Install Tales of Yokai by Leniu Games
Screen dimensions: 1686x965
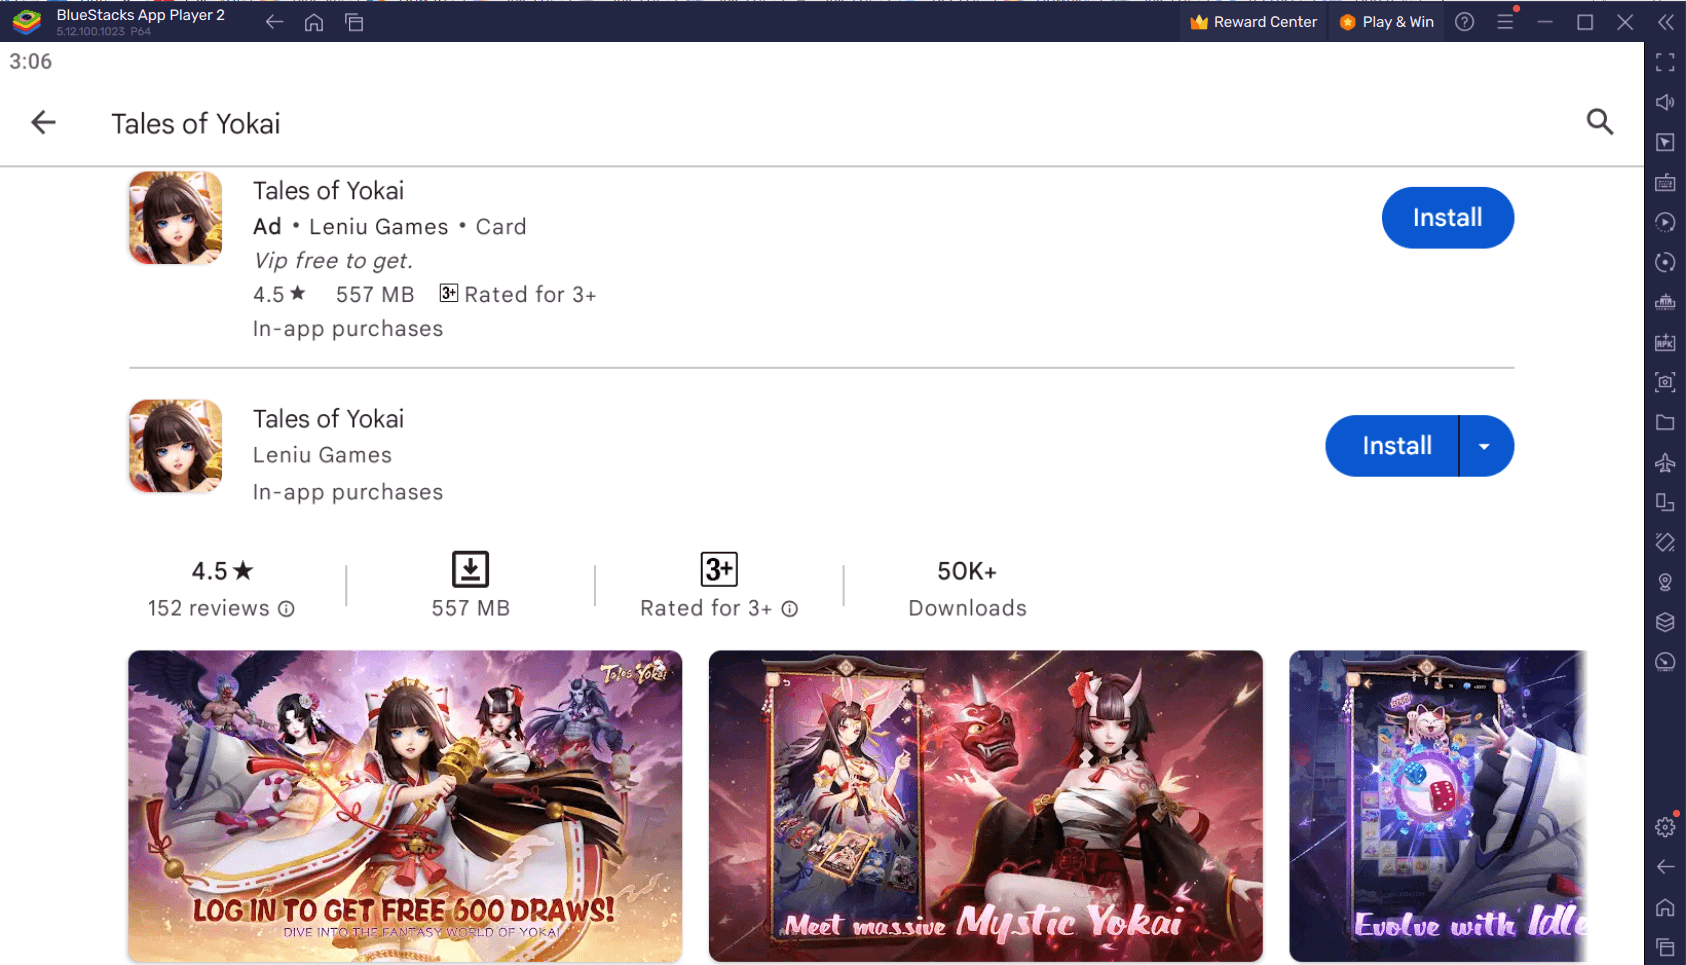[x=1392, y=446]
